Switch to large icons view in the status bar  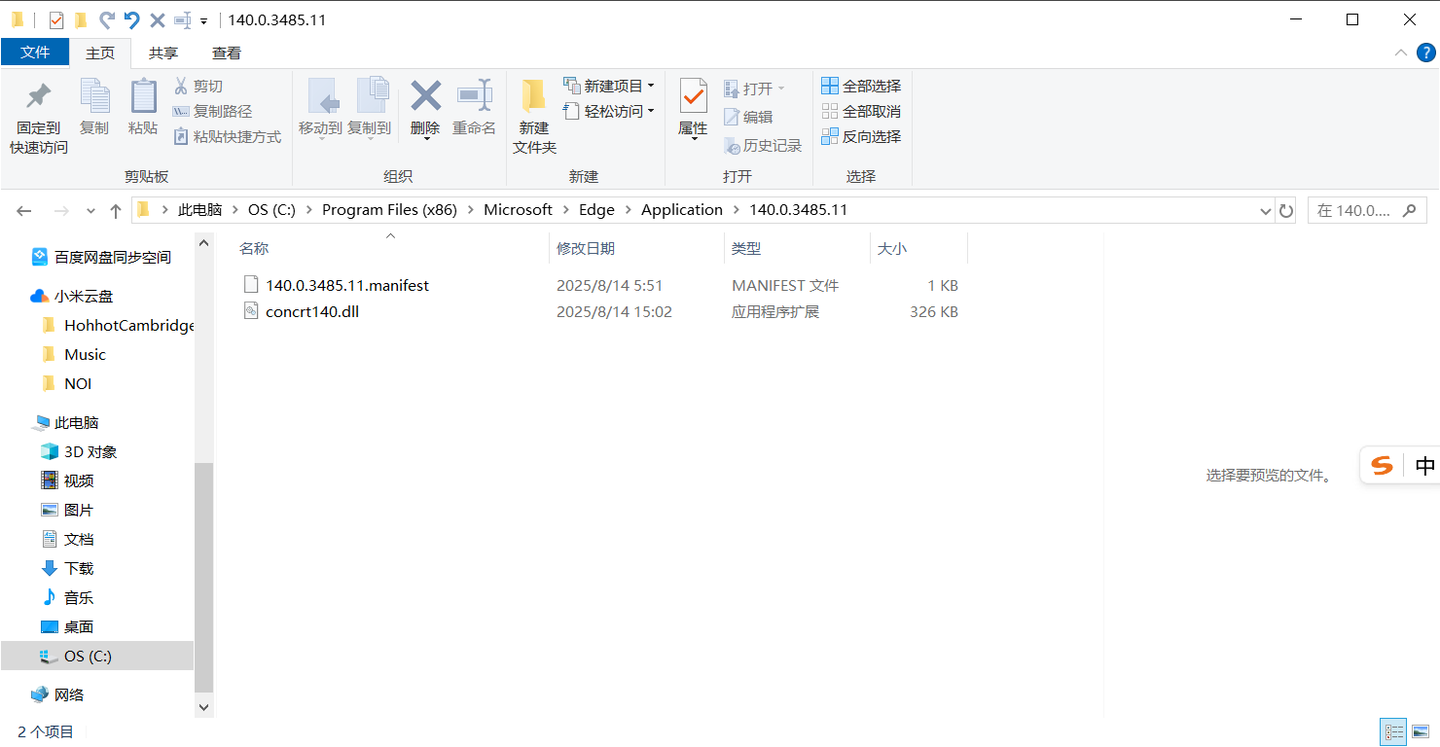click(x=1418, y=731)
